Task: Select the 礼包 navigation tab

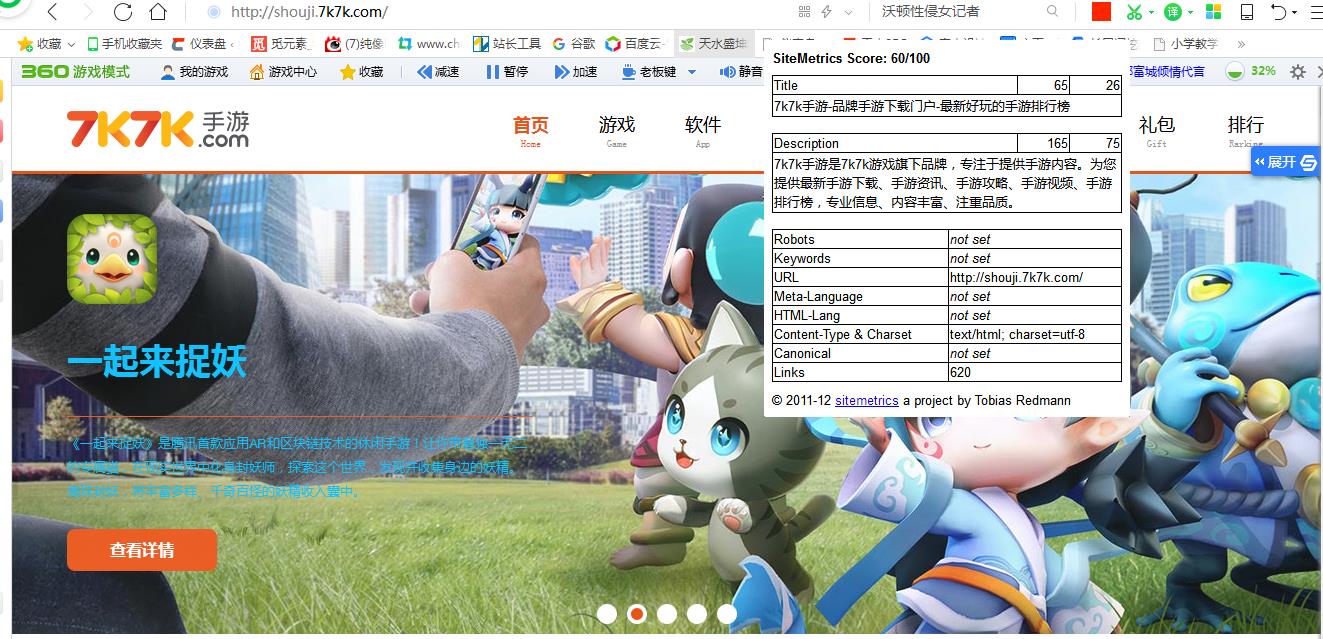Action: tap(1157, 129)
